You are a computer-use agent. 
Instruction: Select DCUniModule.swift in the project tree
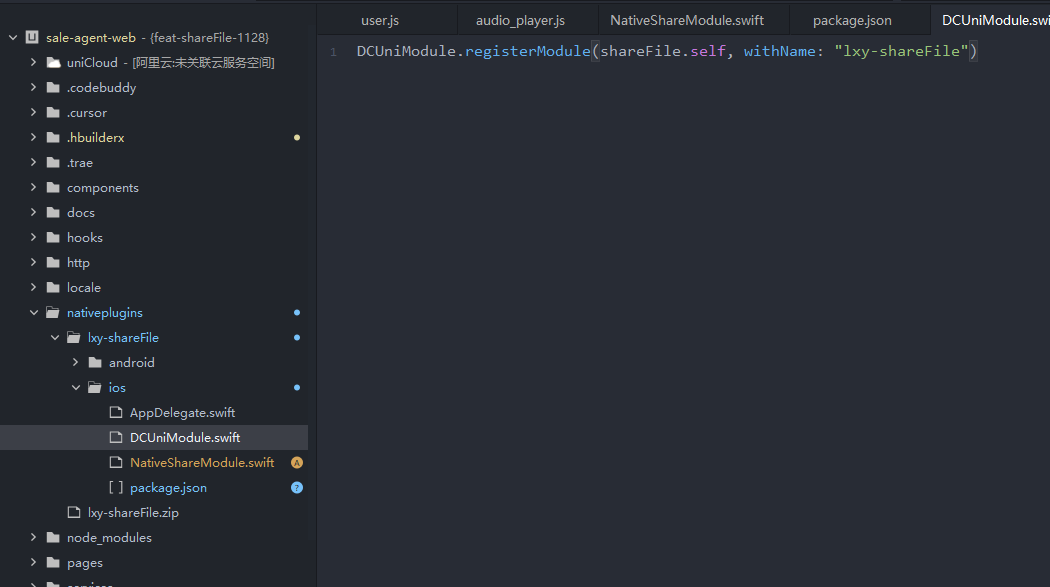tap(184, 438)
